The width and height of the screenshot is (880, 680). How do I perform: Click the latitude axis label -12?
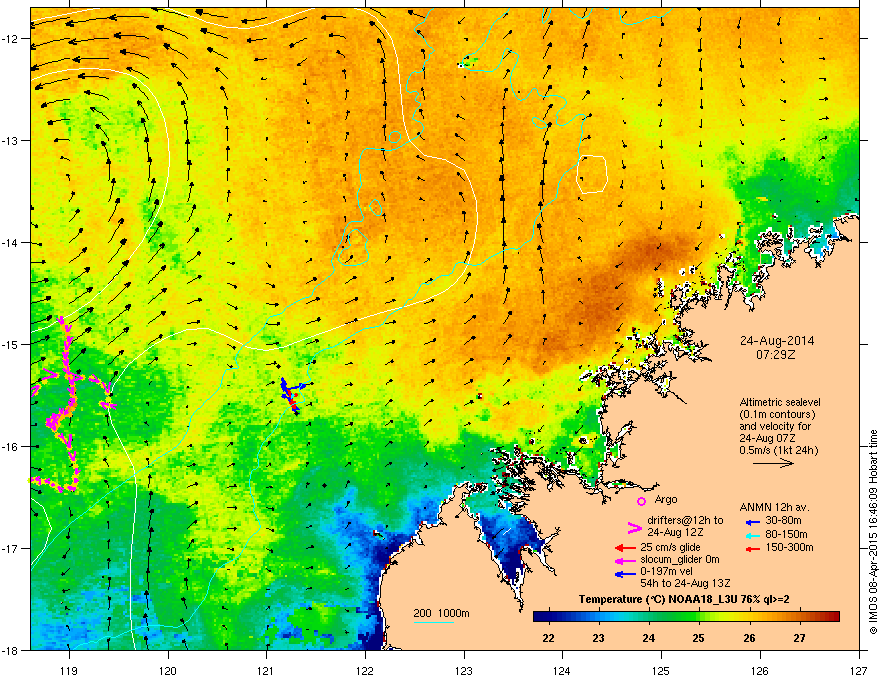tap(10, 39)
